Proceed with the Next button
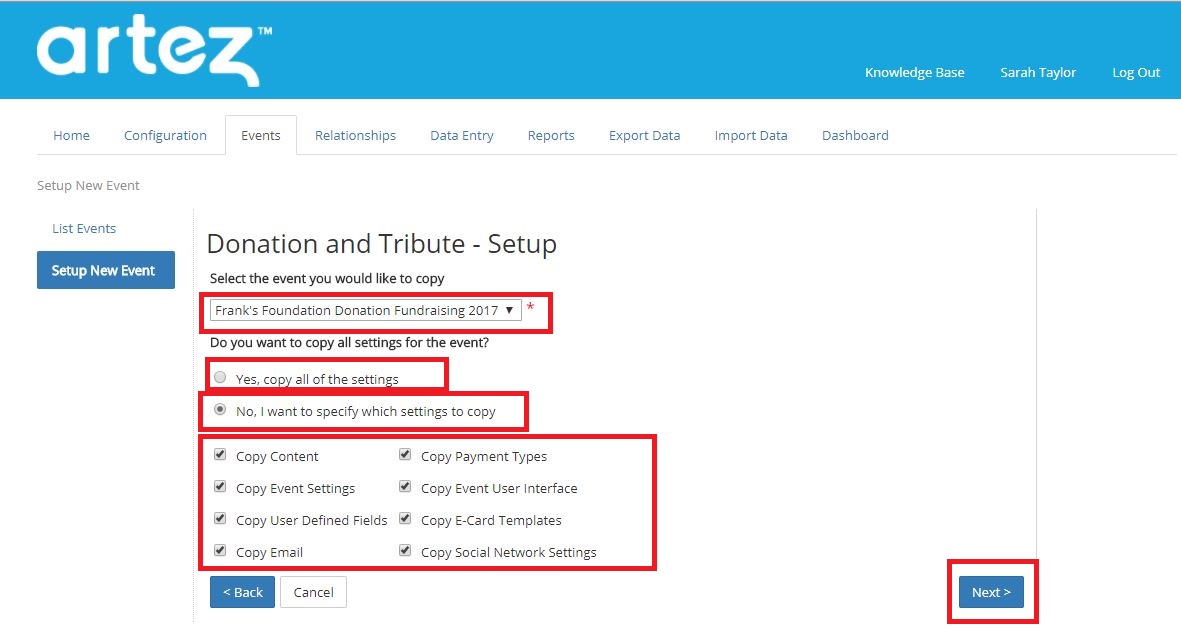This screenshot has width=1181, height=630. (x=991, y=592)
